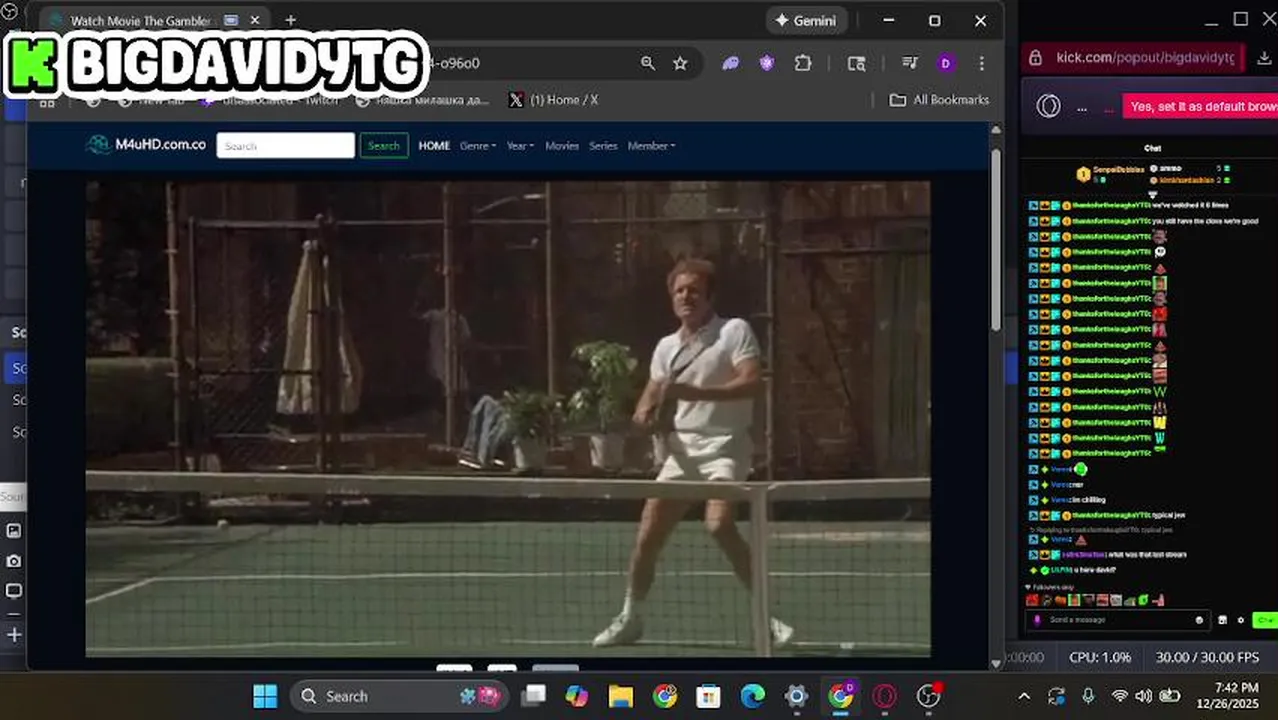Open the Gemini button in Chrome
The image size is (1278, 720).
807,21
